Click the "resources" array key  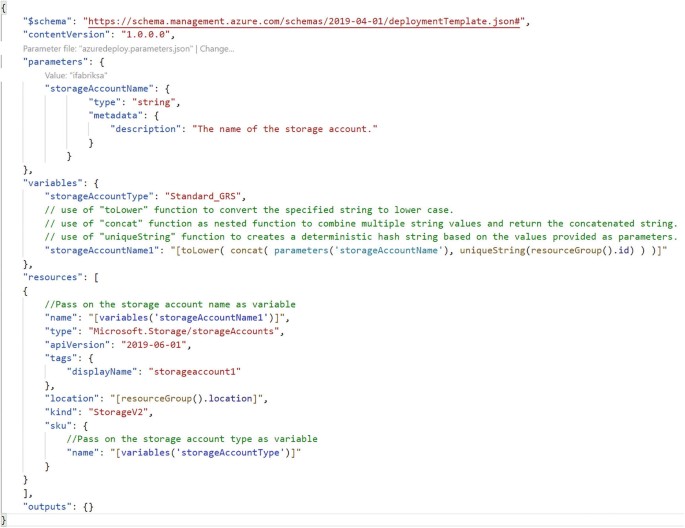pos(52,277)
